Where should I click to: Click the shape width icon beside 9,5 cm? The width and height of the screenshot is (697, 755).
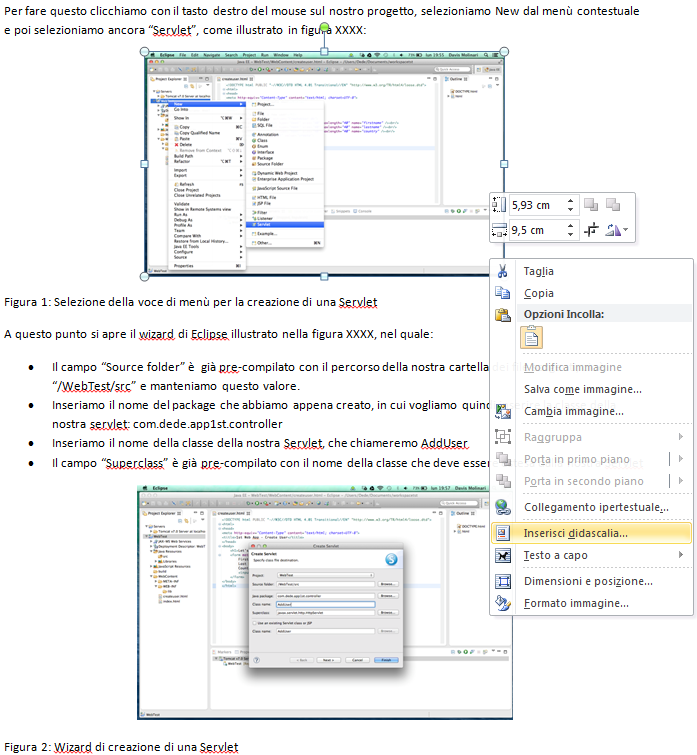pyautogui.click(x=499, y=230)
